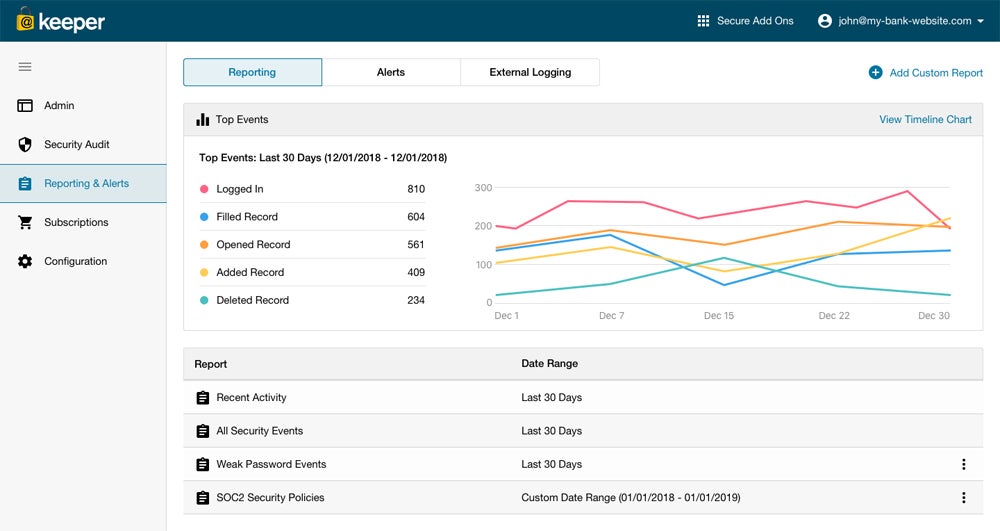
Task: Click the Recent Activity report clipboard icon
Action: 203,398
